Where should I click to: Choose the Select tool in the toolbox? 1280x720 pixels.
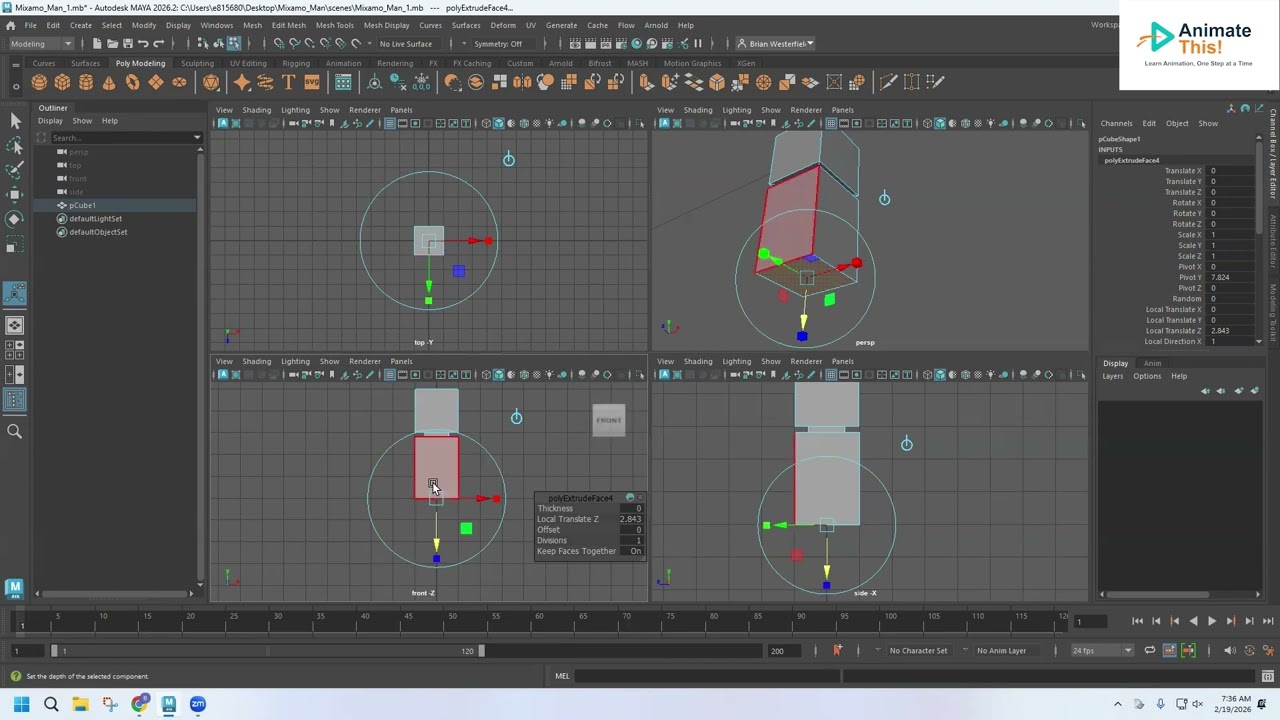(15, 121)
